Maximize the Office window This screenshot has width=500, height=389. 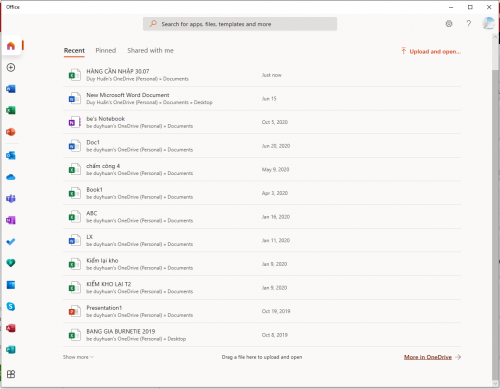pos(470,7)
